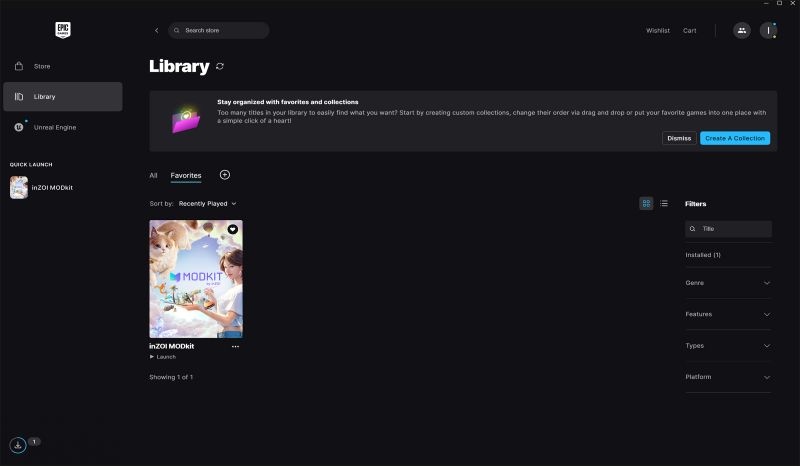Refresh the Library with the sync icon

220,66
